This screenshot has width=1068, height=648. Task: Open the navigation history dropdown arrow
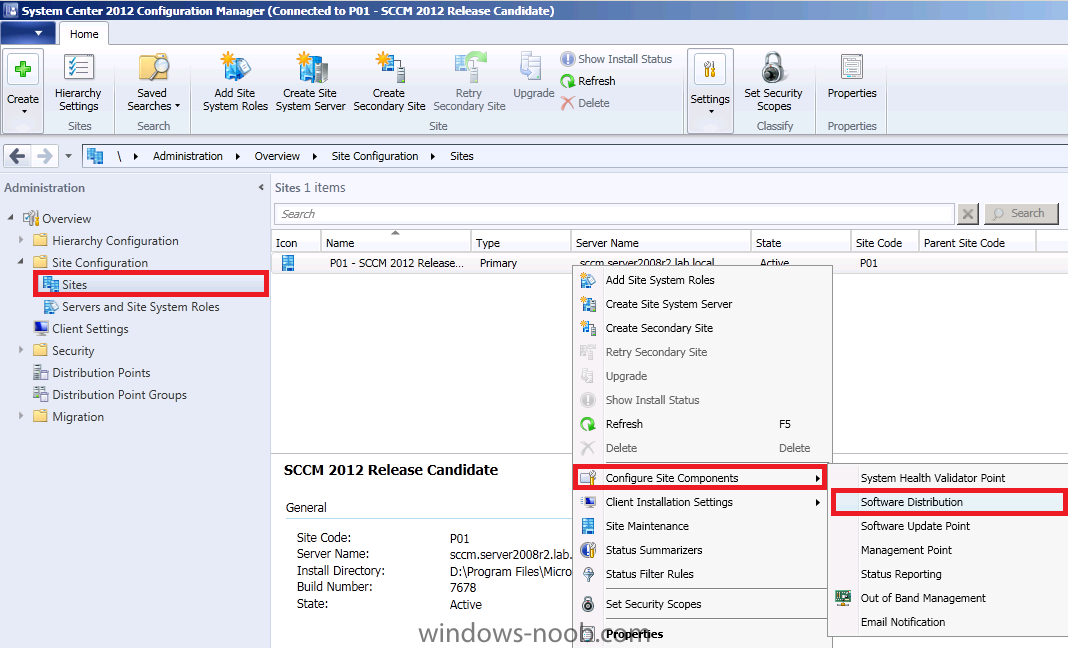point(68,156)
